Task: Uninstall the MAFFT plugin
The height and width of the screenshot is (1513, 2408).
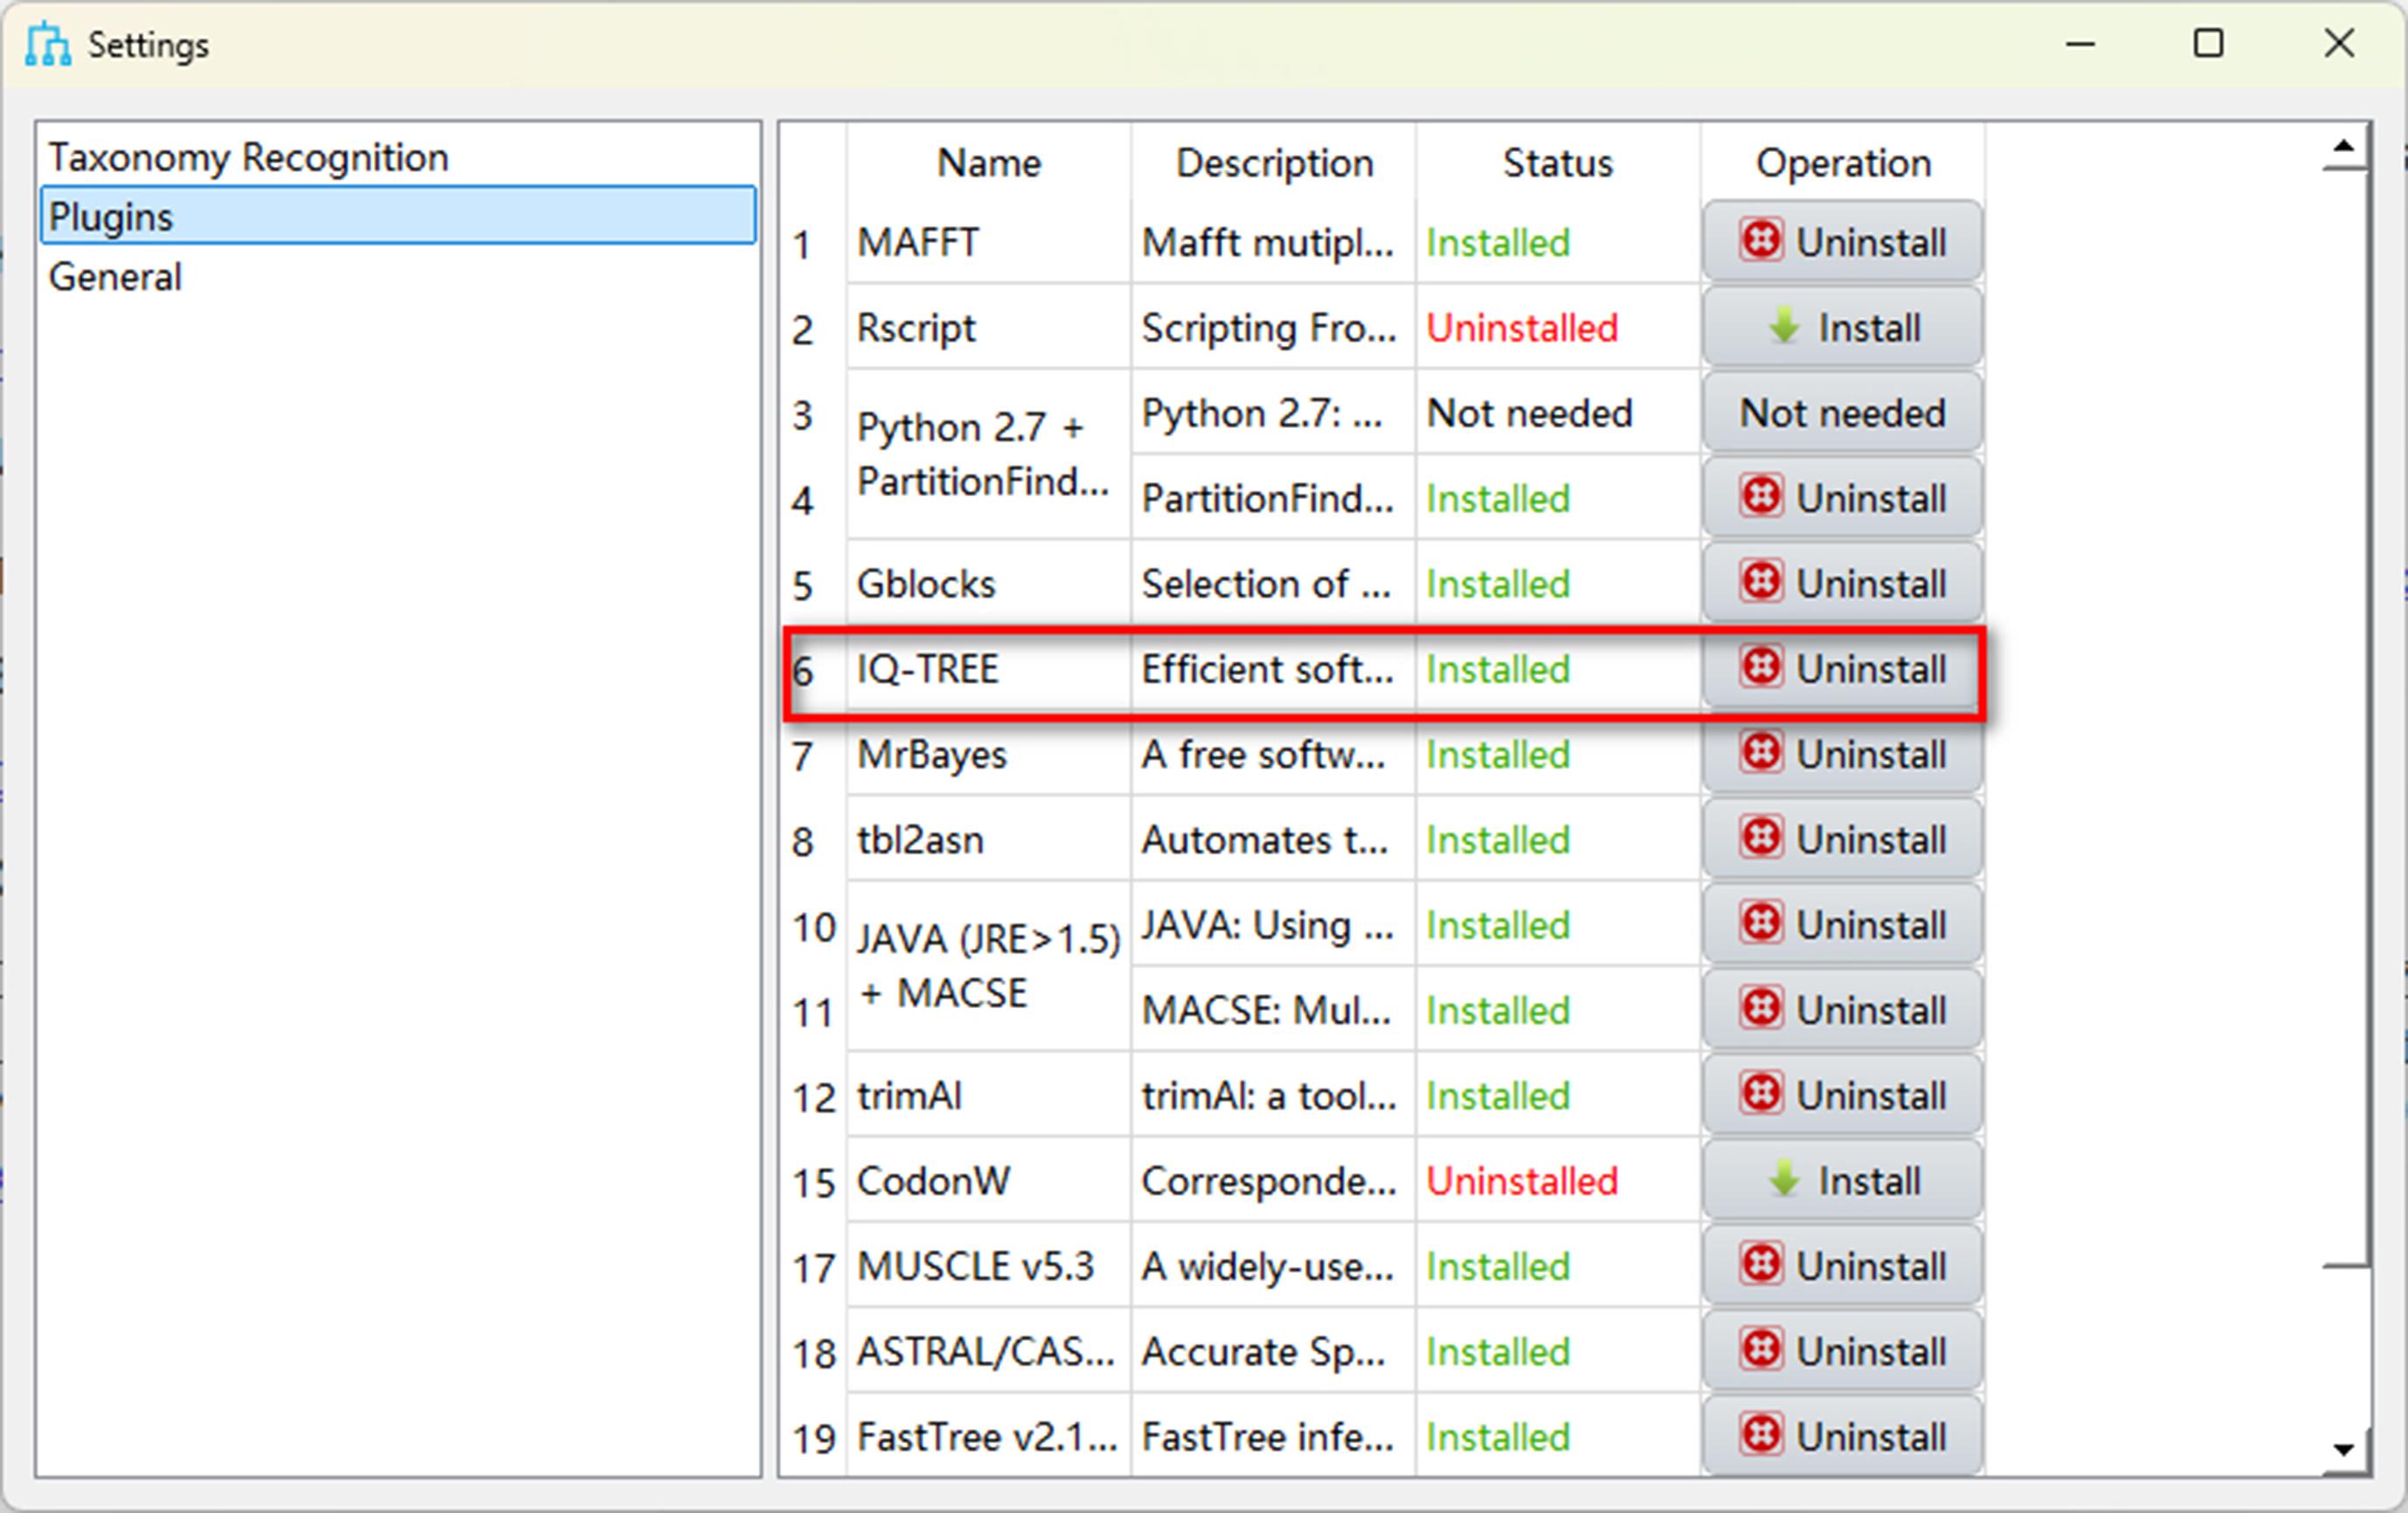Action: (x=1842, y=242)
